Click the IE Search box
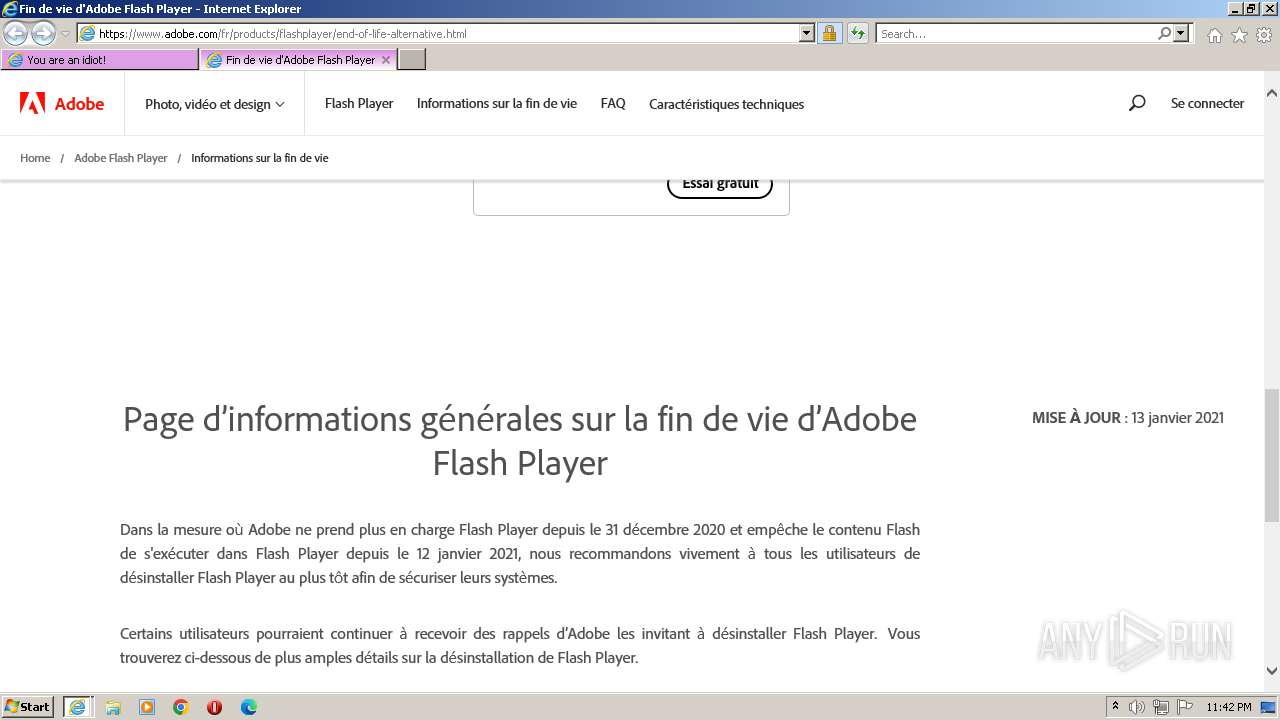The image size is (1280, 720). pyautogui.click(x=1016, y=33)
